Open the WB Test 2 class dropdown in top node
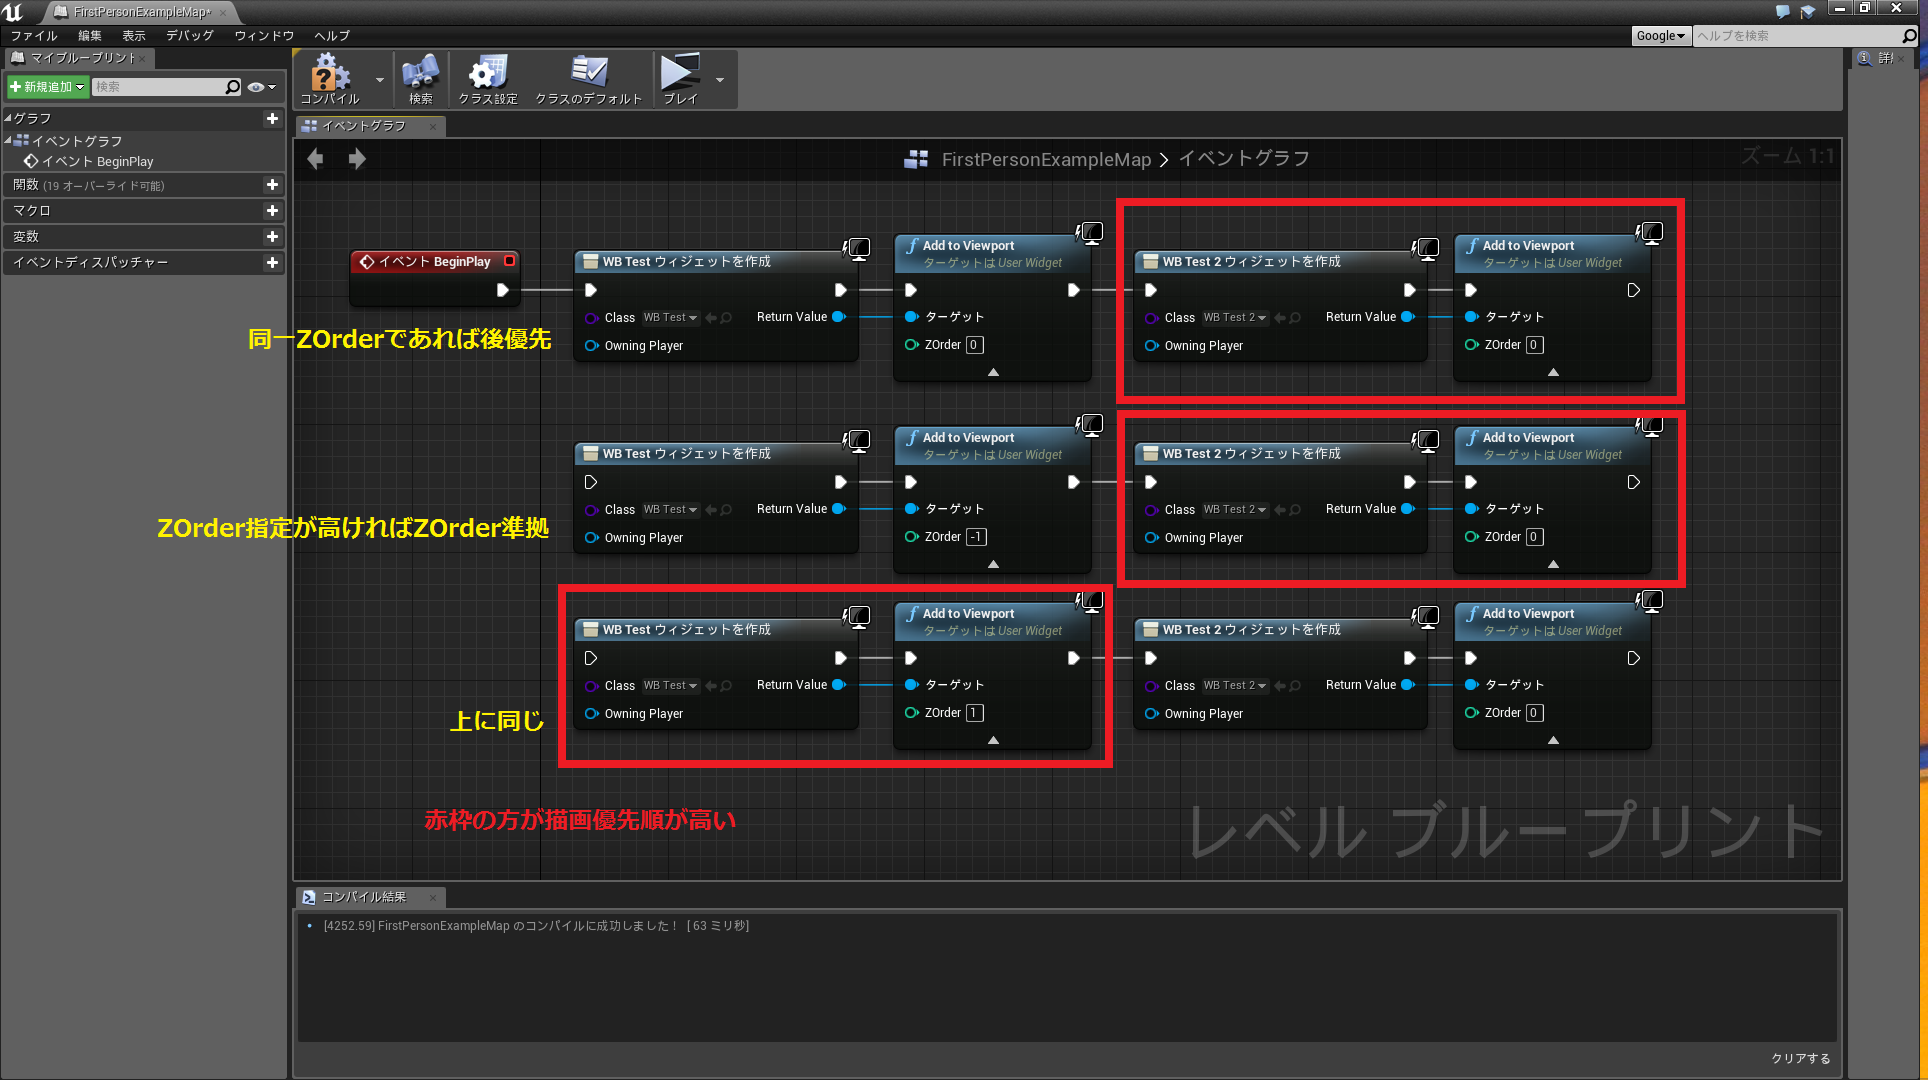This screenshot has height=1080, width=1928. 1235,318
